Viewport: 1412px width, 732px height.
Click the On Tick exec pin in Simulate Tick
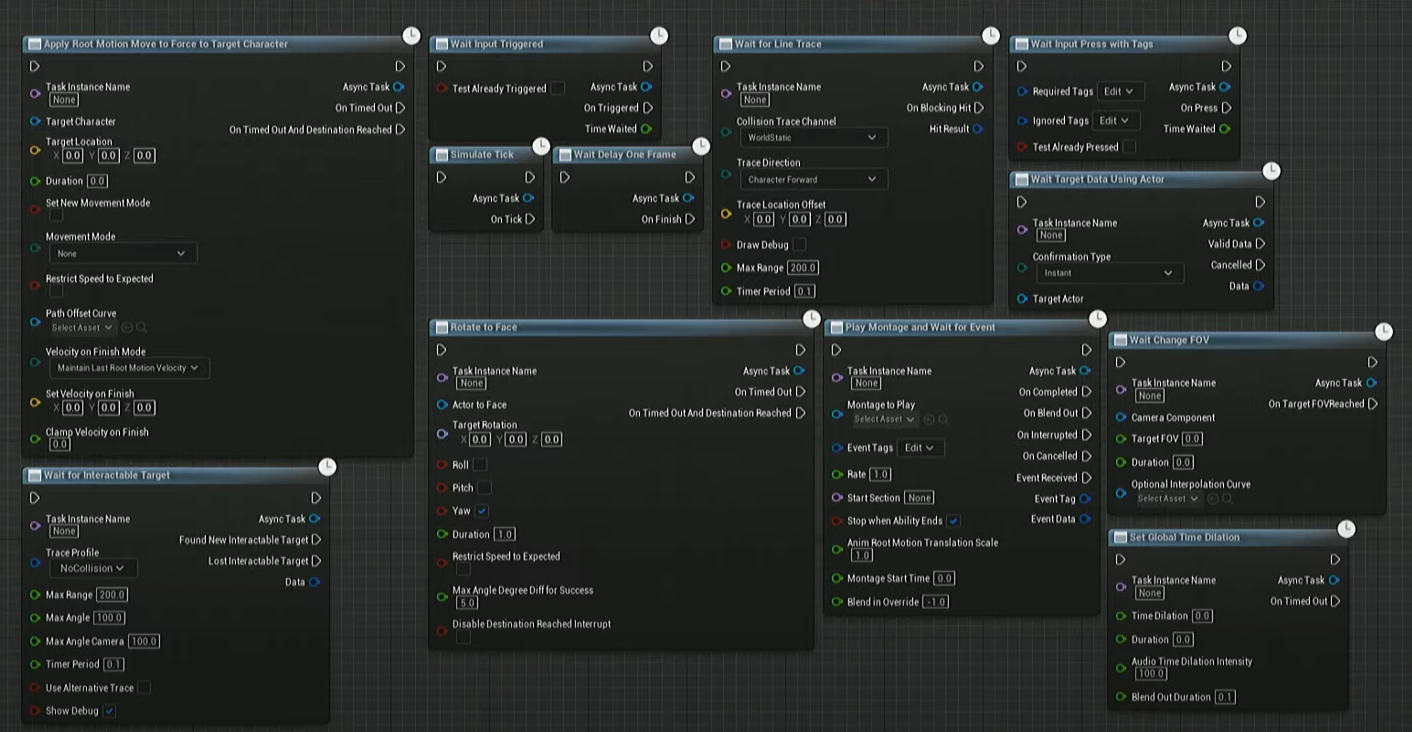(530, 219)
